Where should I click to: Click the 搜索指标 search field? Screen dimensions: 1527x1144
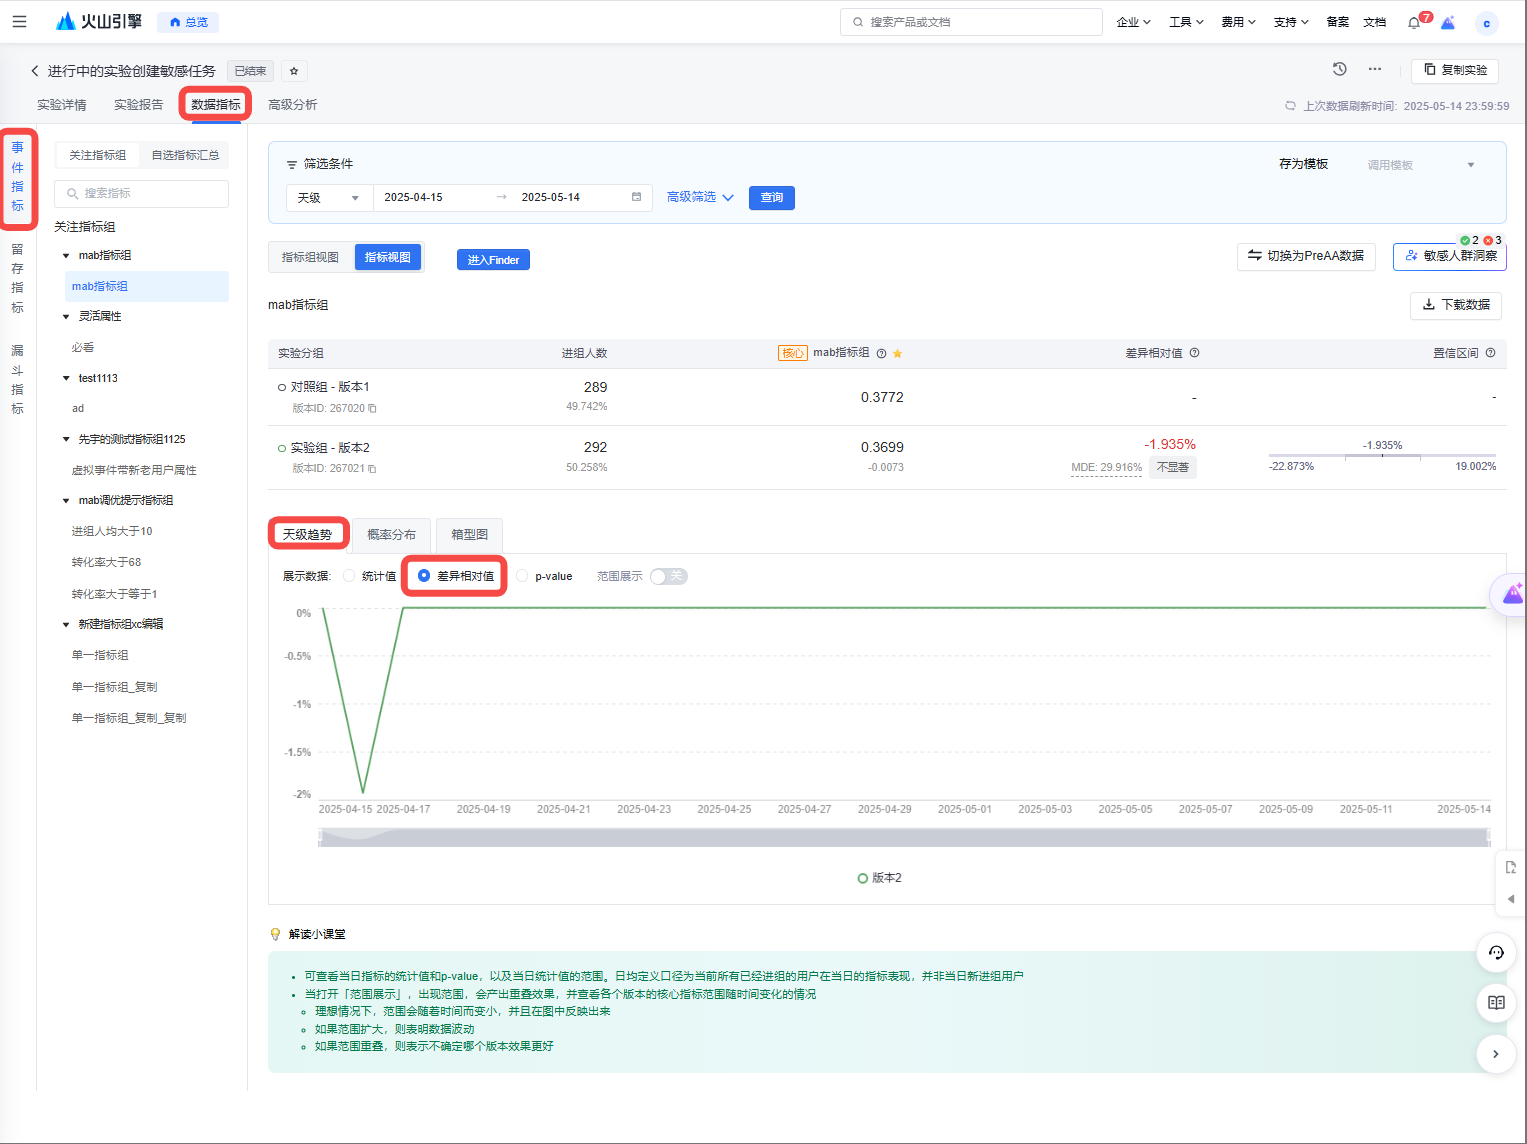142,194
